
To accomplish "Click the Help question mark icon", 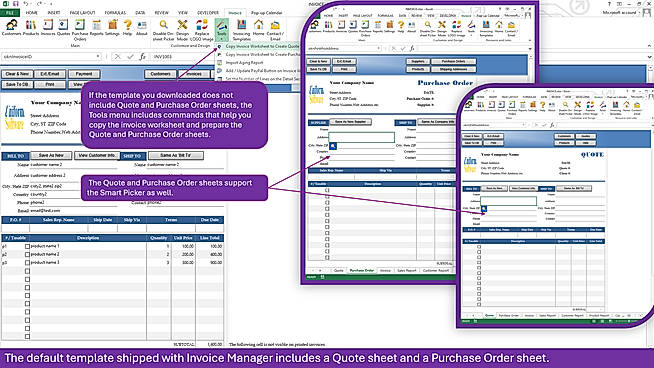I will point(128,28).
